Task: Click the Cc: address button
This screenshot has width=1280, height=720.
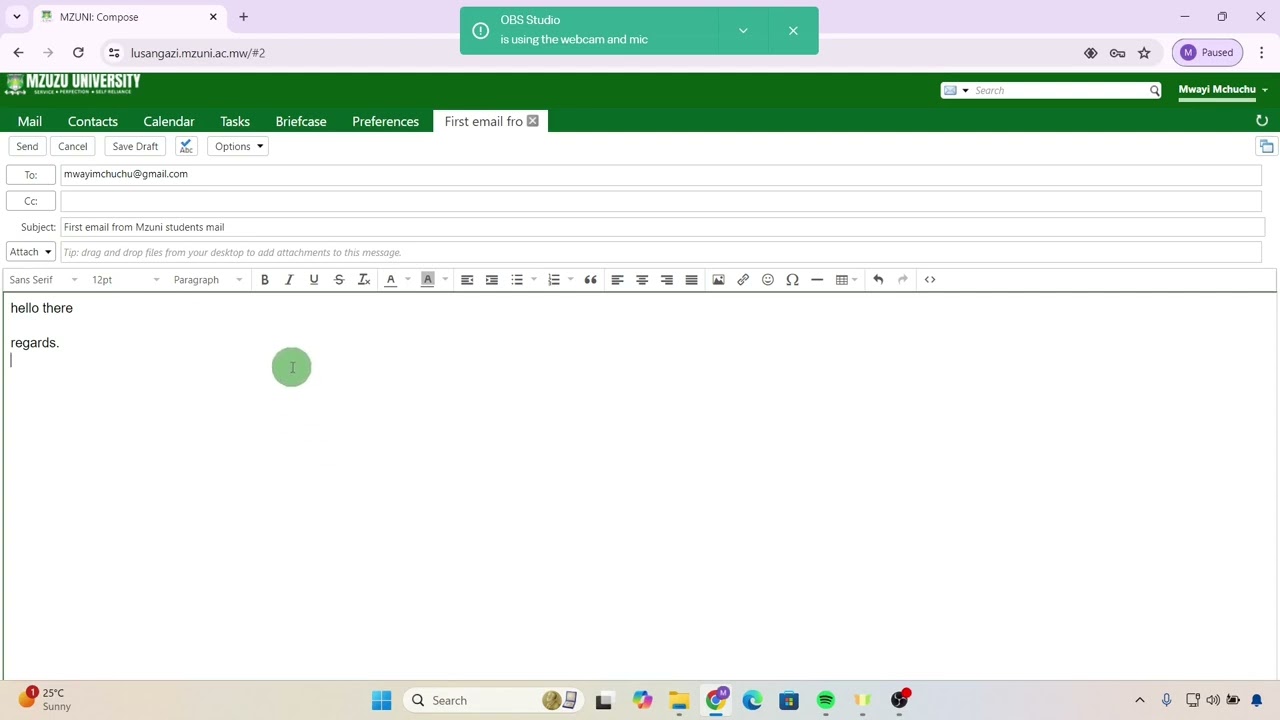Action: (31, 201)
